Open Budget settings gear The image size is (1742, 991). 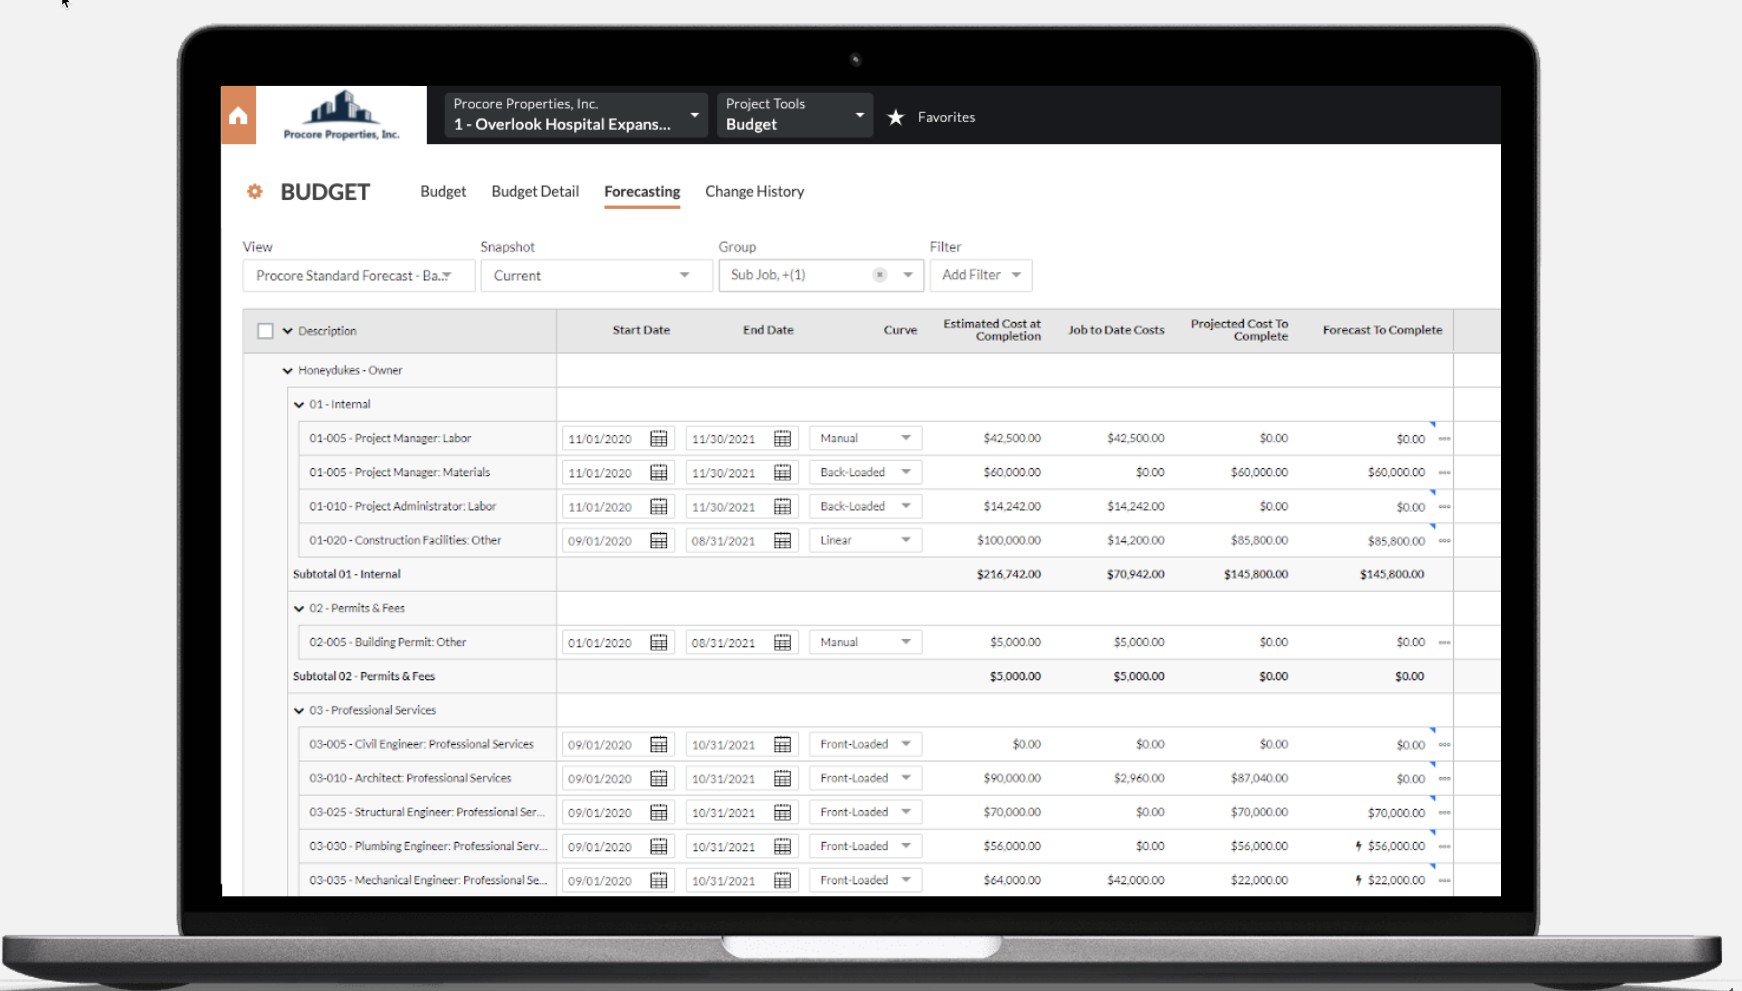click(x=255, y=191)
